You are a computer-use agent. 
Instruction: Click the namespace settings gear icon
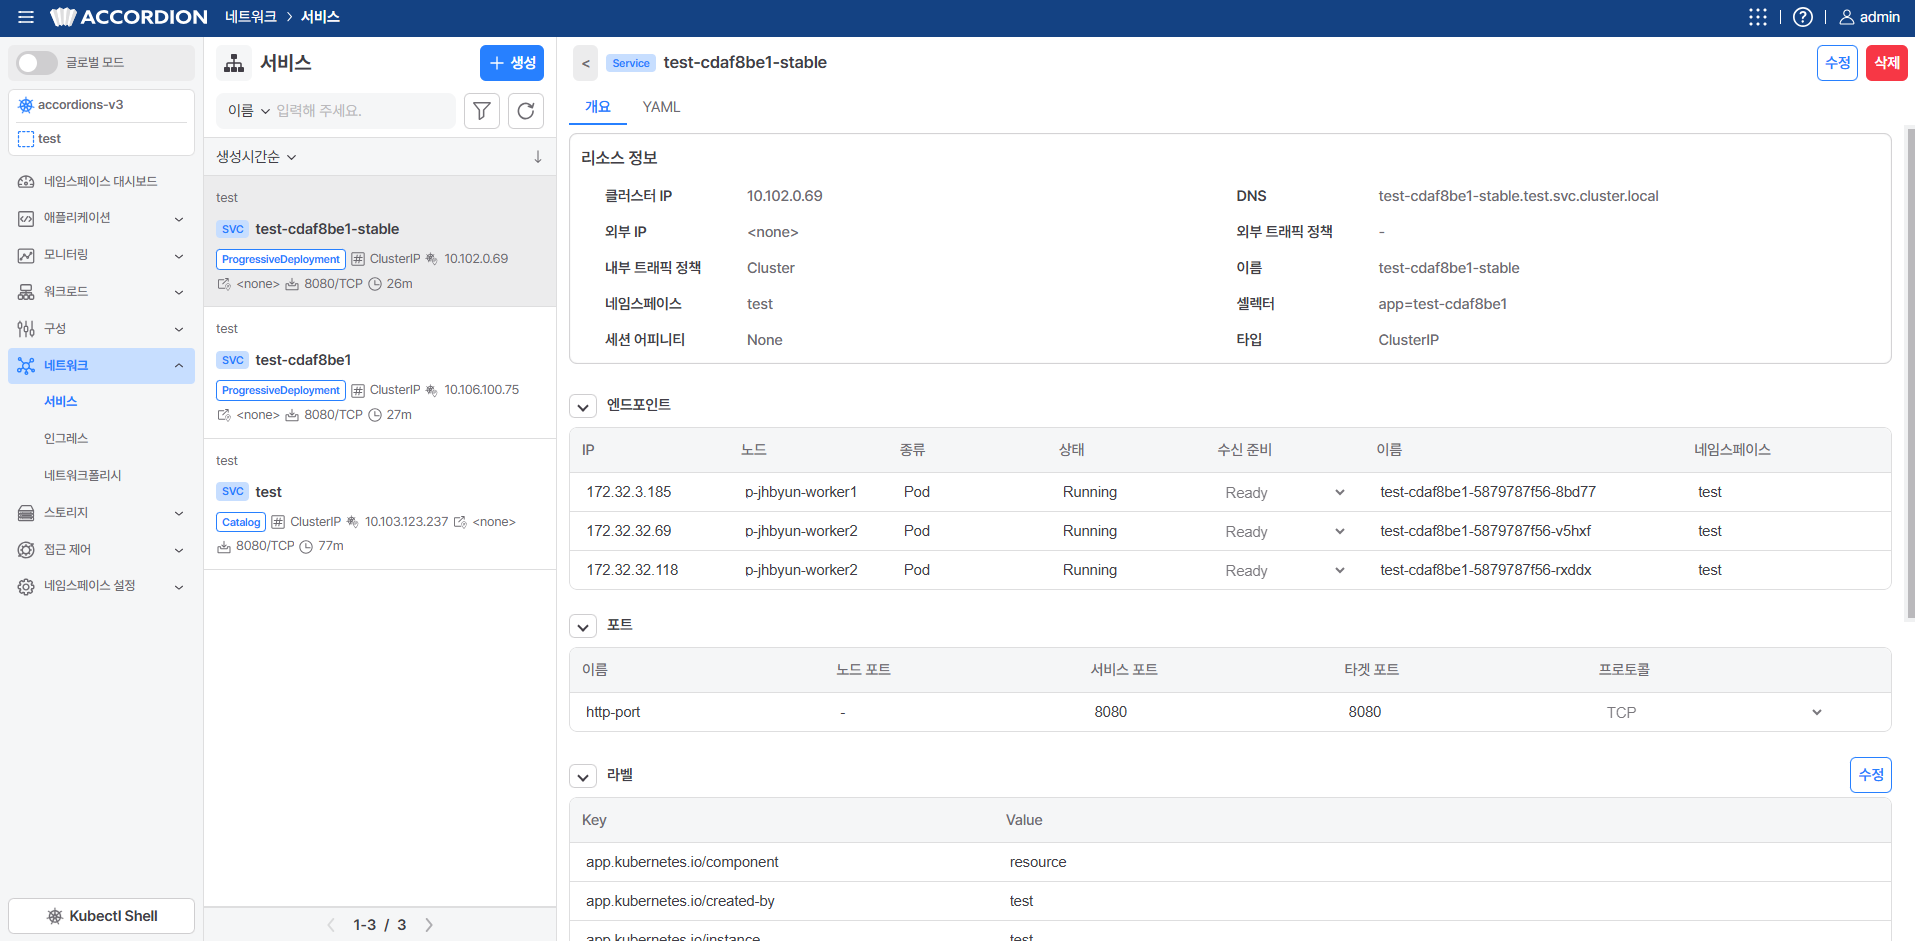click(26, 587)
